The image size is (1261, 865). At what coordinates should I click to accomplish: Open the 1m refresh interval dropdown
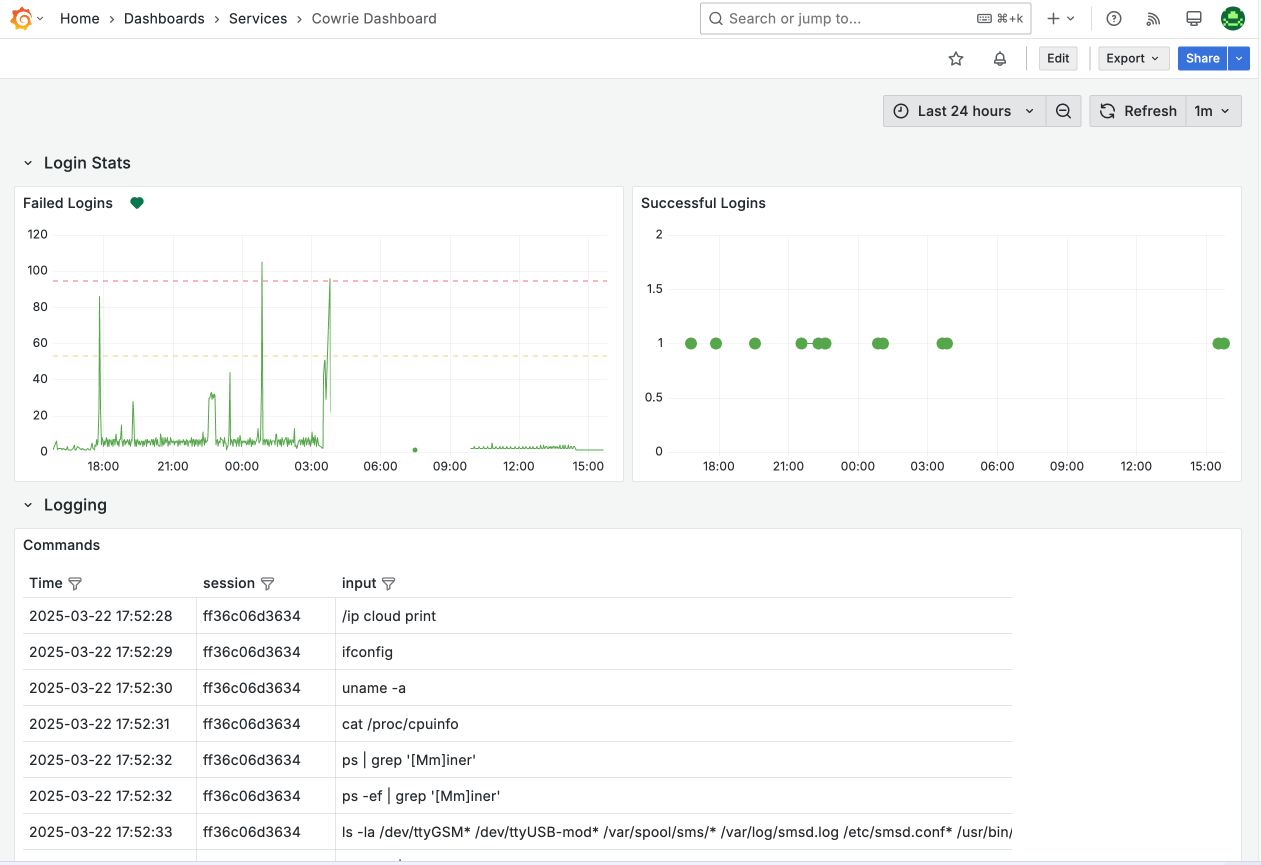[1214, 111]
